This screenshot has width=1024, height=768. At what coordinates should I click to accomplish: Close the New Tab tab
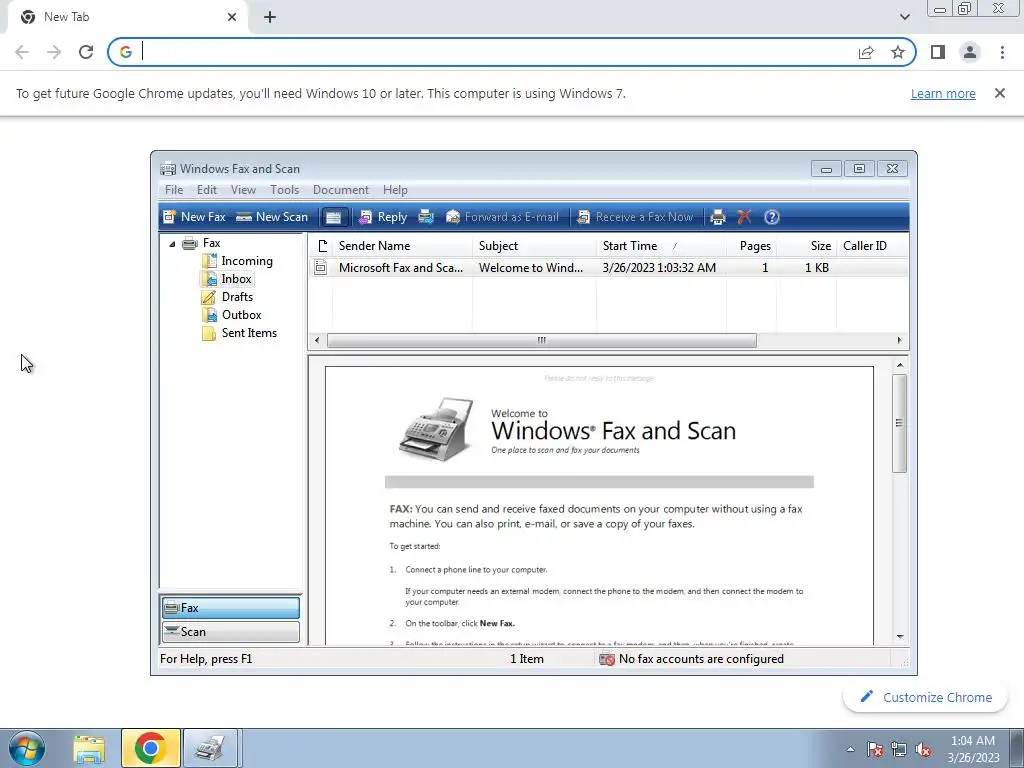[x=232, y=17]
